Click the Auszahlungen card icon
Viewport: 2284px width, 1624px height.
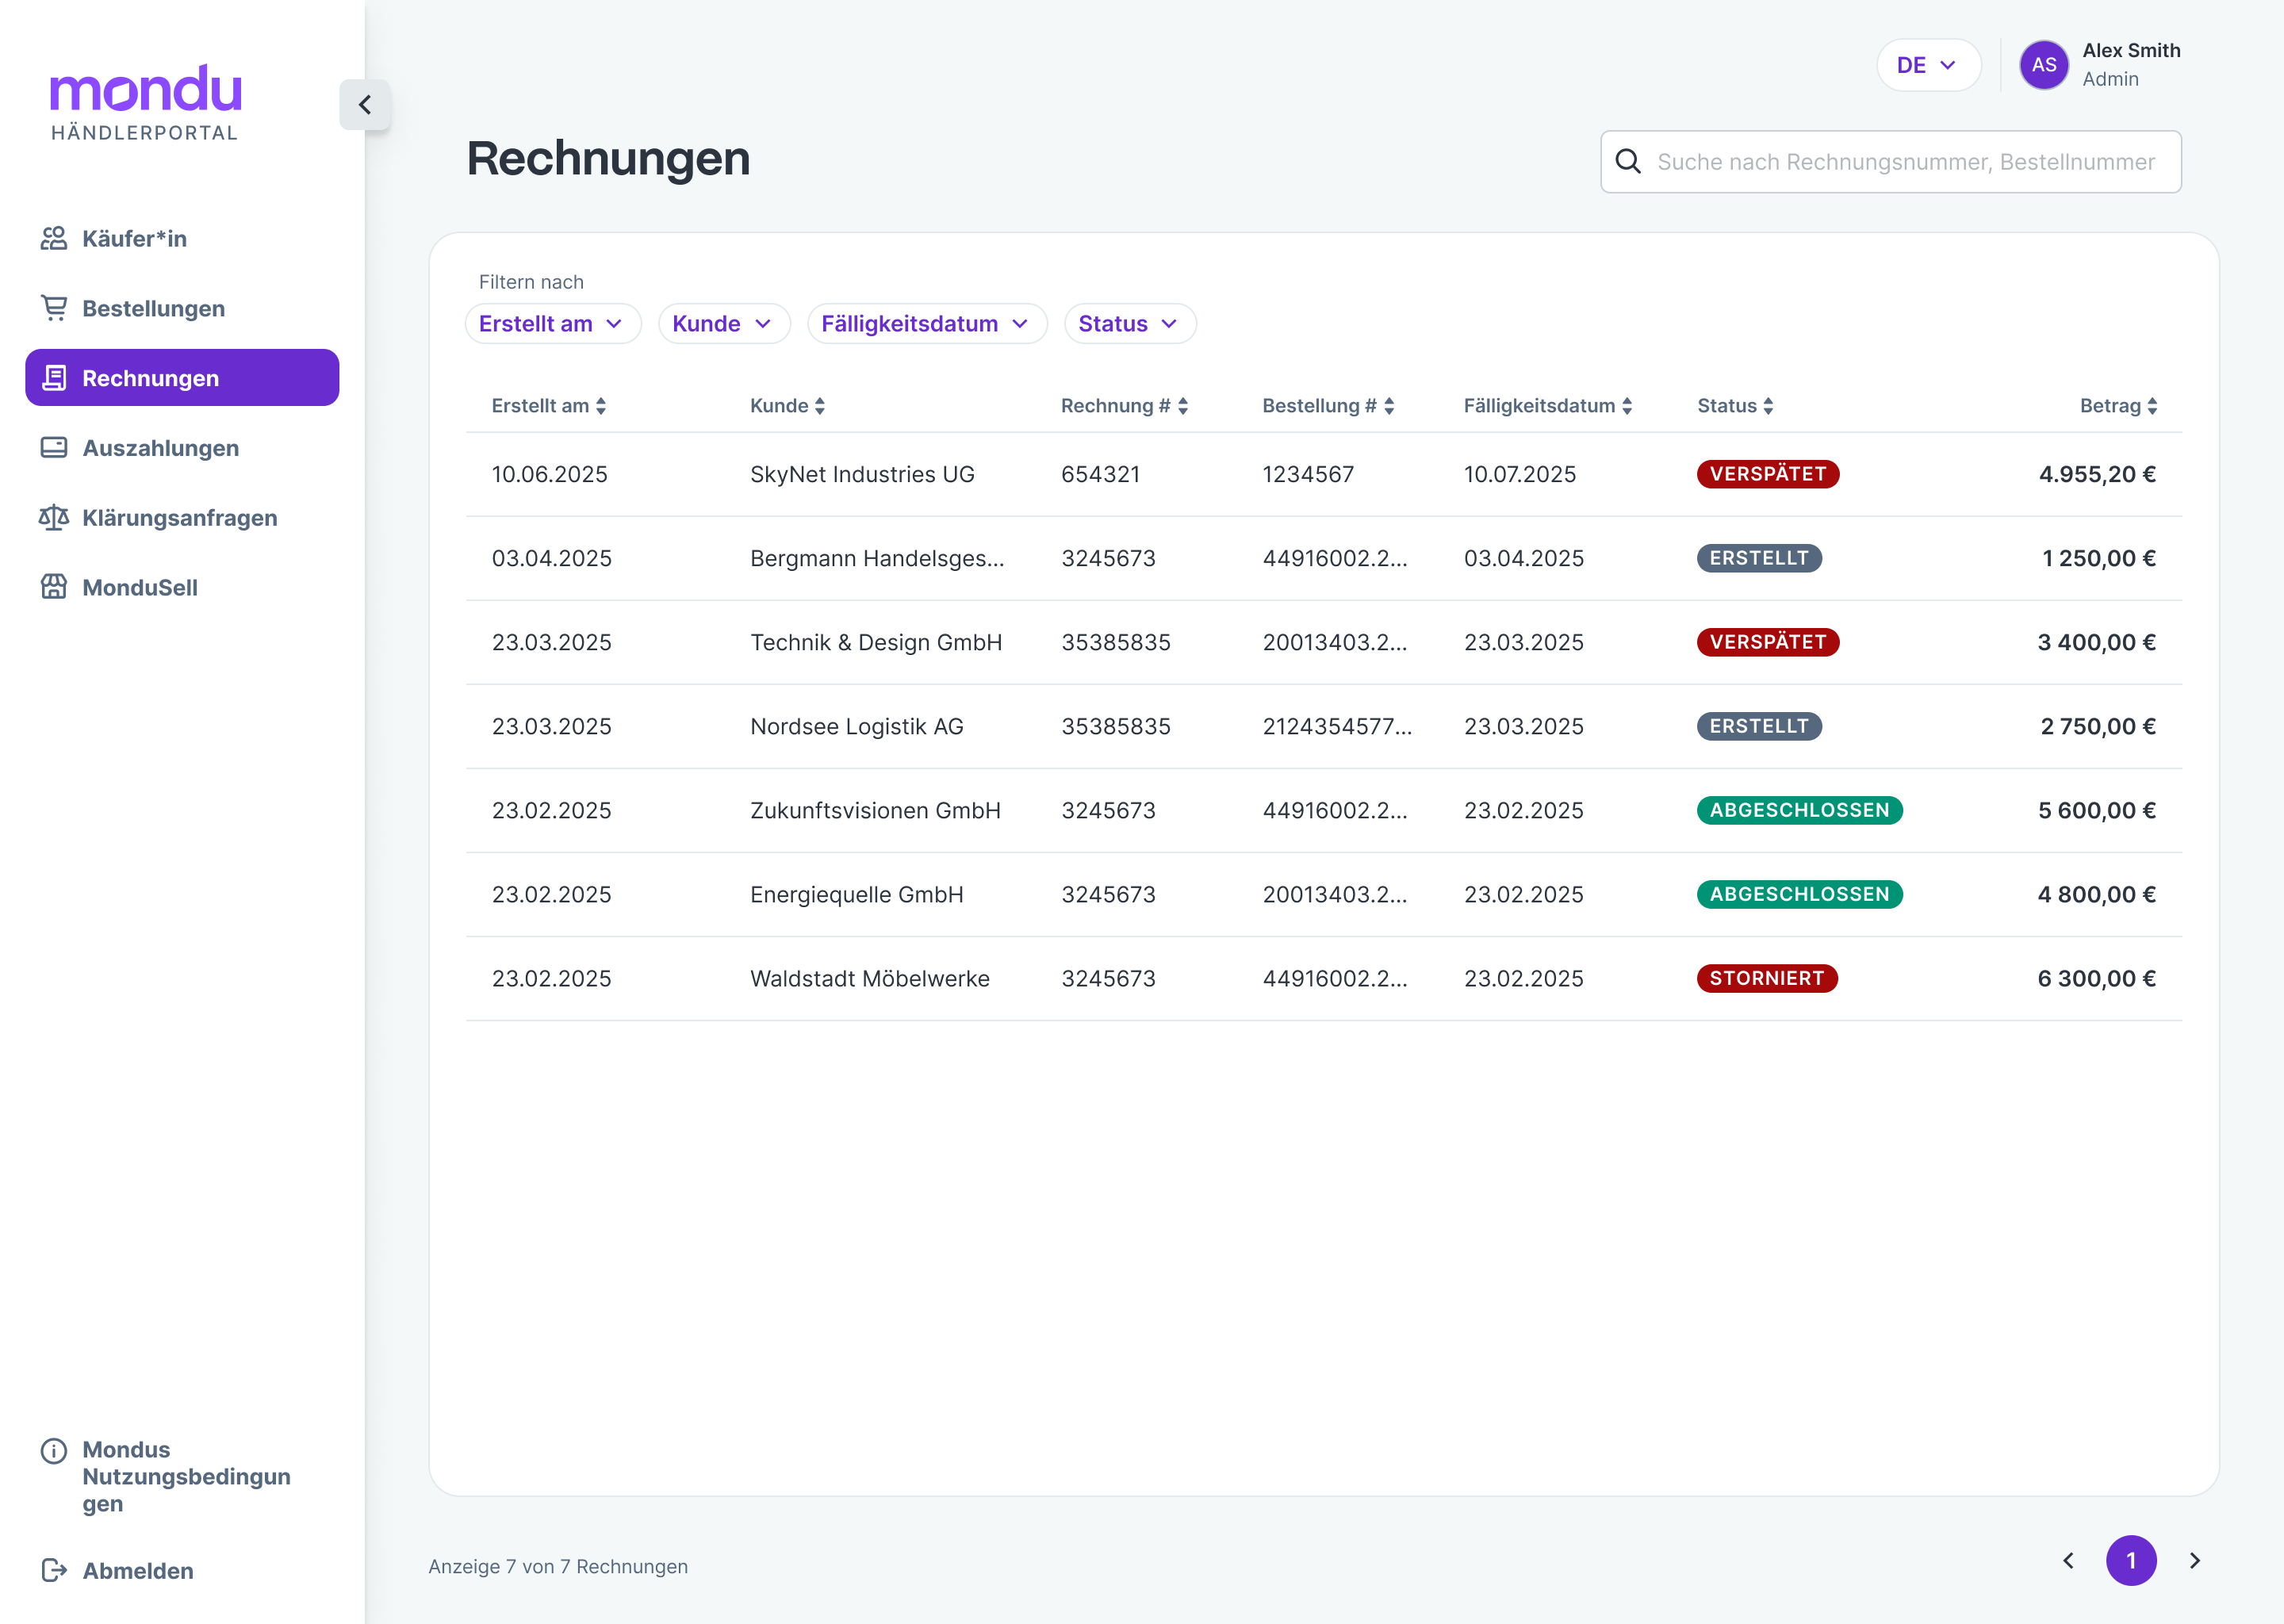coord(54,448)
